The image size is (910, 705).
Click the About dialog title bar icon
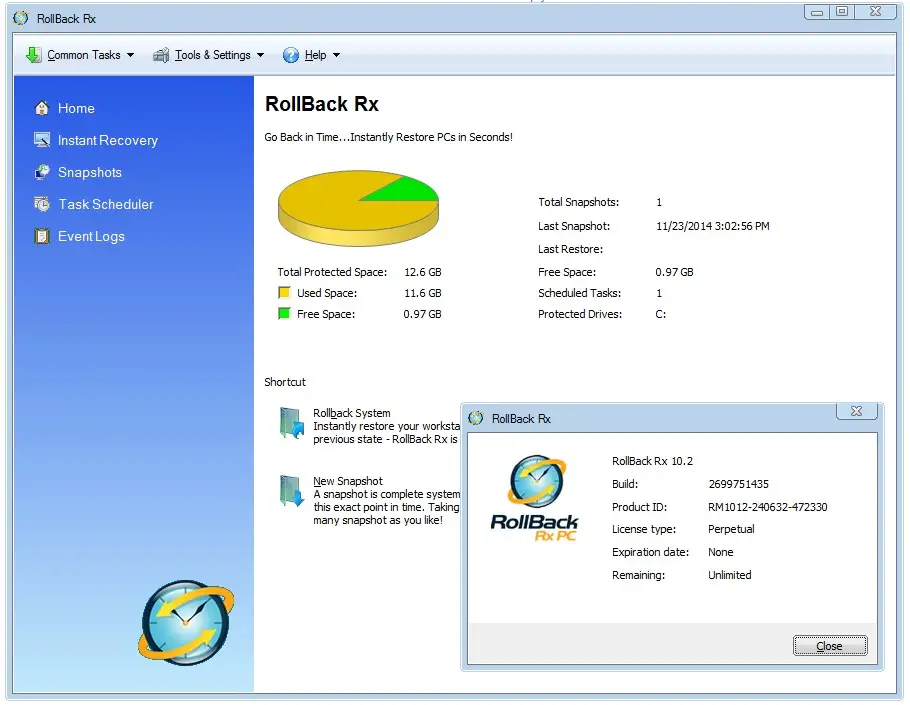click(x=476, y=418)
